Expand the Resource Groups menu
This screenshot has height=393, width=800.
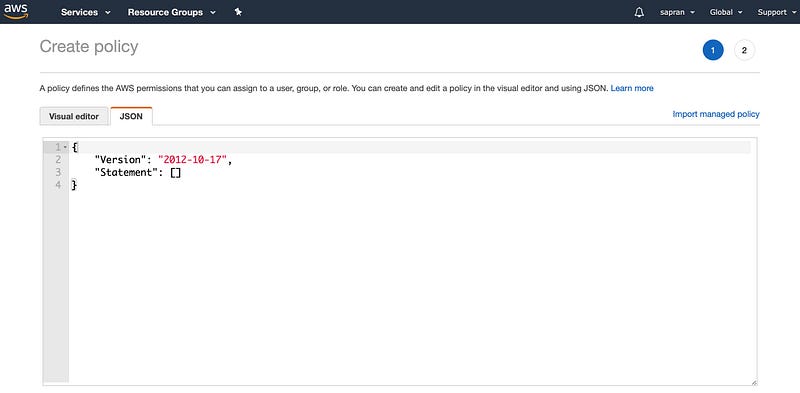point(171,12)
